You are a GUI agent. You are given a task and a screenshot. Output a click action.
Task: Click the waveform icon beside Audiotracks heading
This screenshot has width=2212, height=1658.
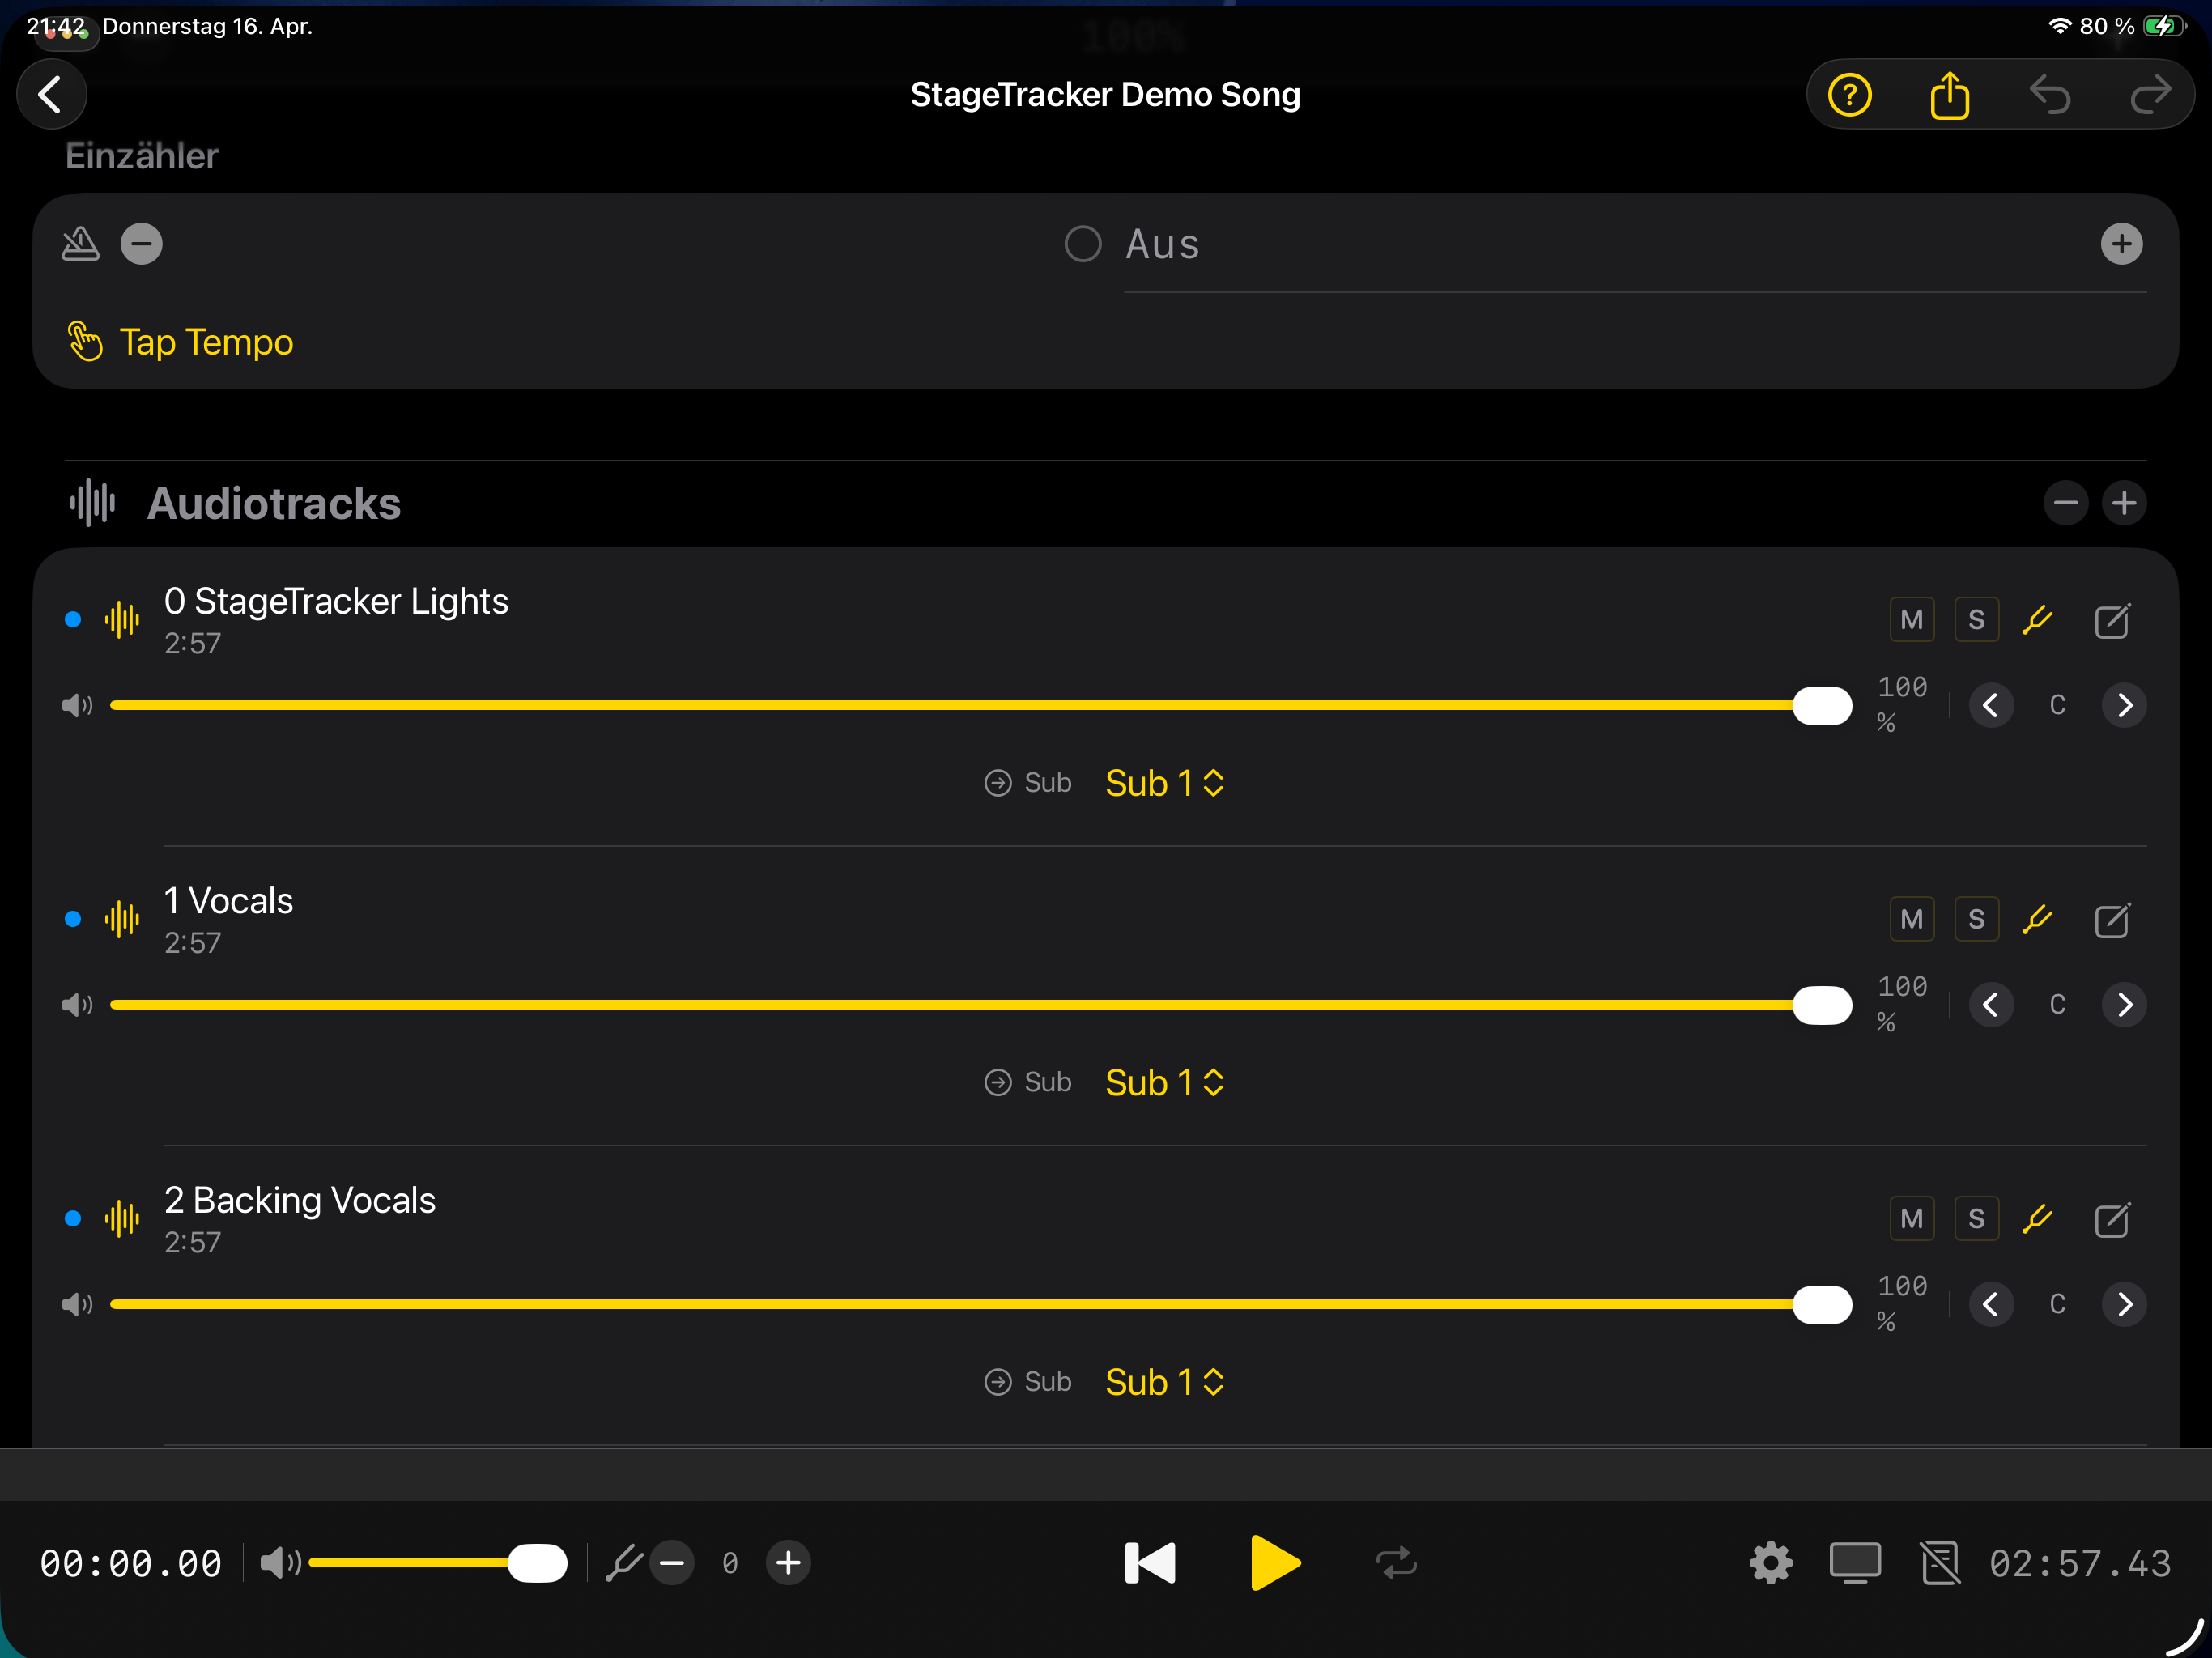tap(93, 503)
